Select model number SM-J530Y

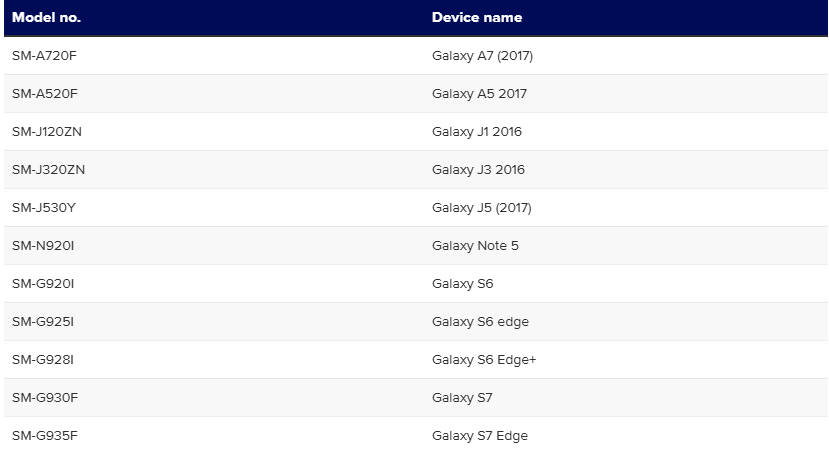[x=44, y=208]
